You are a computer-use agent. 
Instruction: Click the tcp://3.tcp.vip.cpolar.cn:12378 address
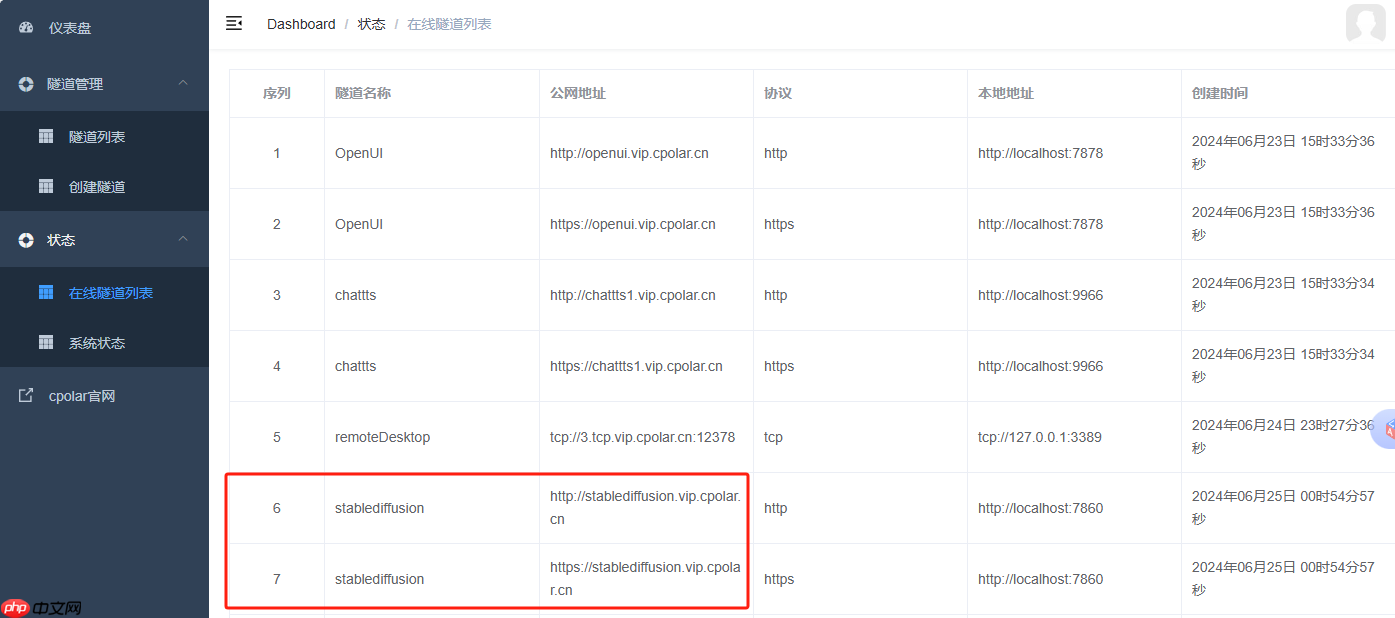tap(643, 437)
